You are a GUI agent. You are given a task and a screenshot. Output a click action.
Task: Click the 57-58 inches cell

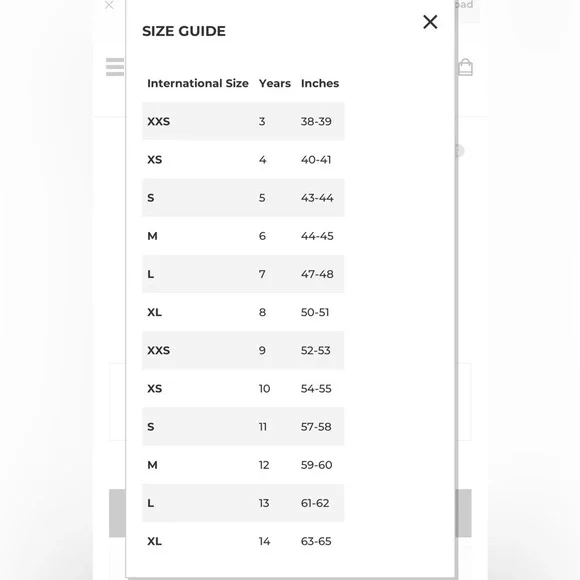(x=316, y=426)
